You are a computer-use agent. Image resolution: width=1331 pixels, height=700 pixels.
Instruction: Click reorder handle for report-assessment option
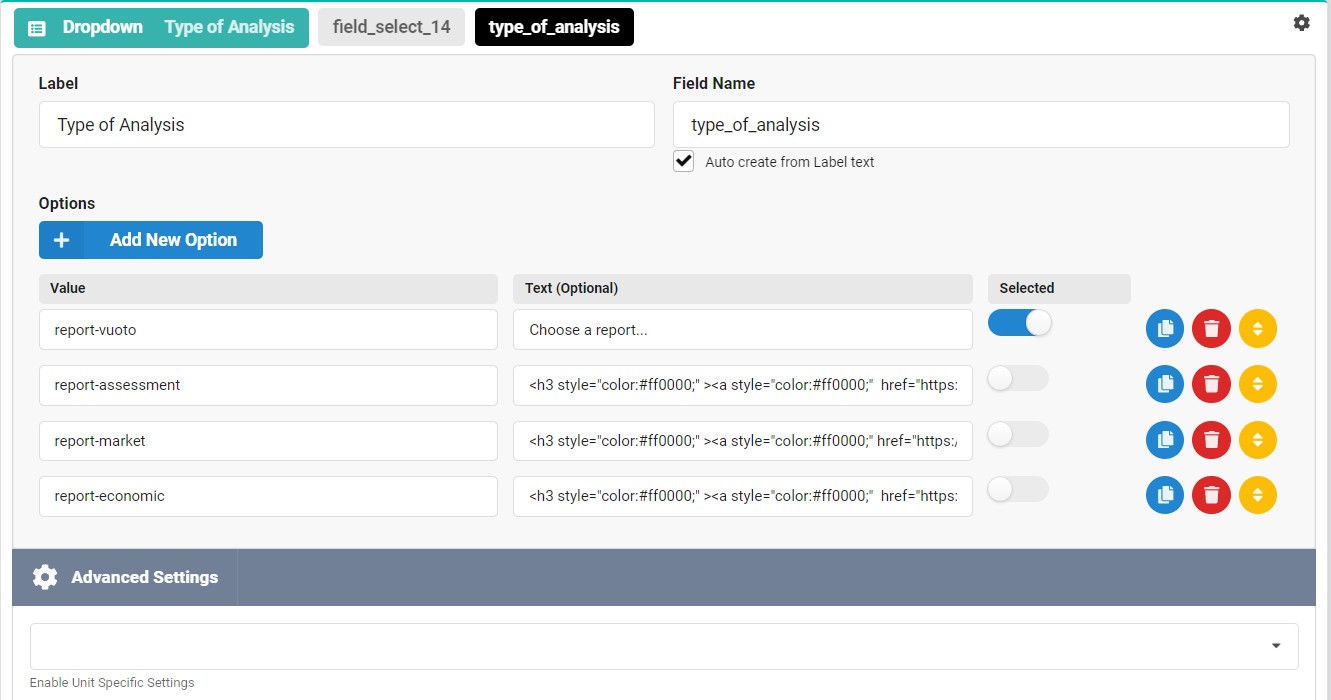point(1257,384)
